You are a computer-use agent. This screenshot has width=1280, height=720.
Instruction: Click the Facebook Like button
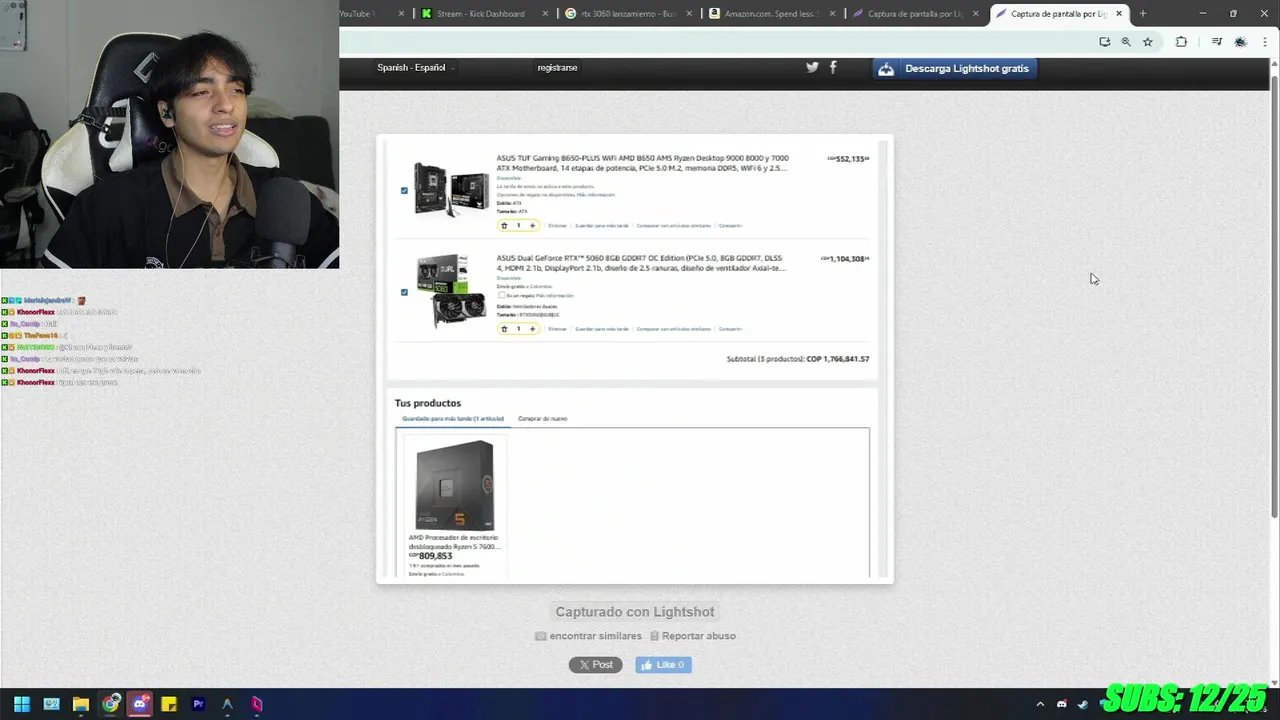[663, 665]
